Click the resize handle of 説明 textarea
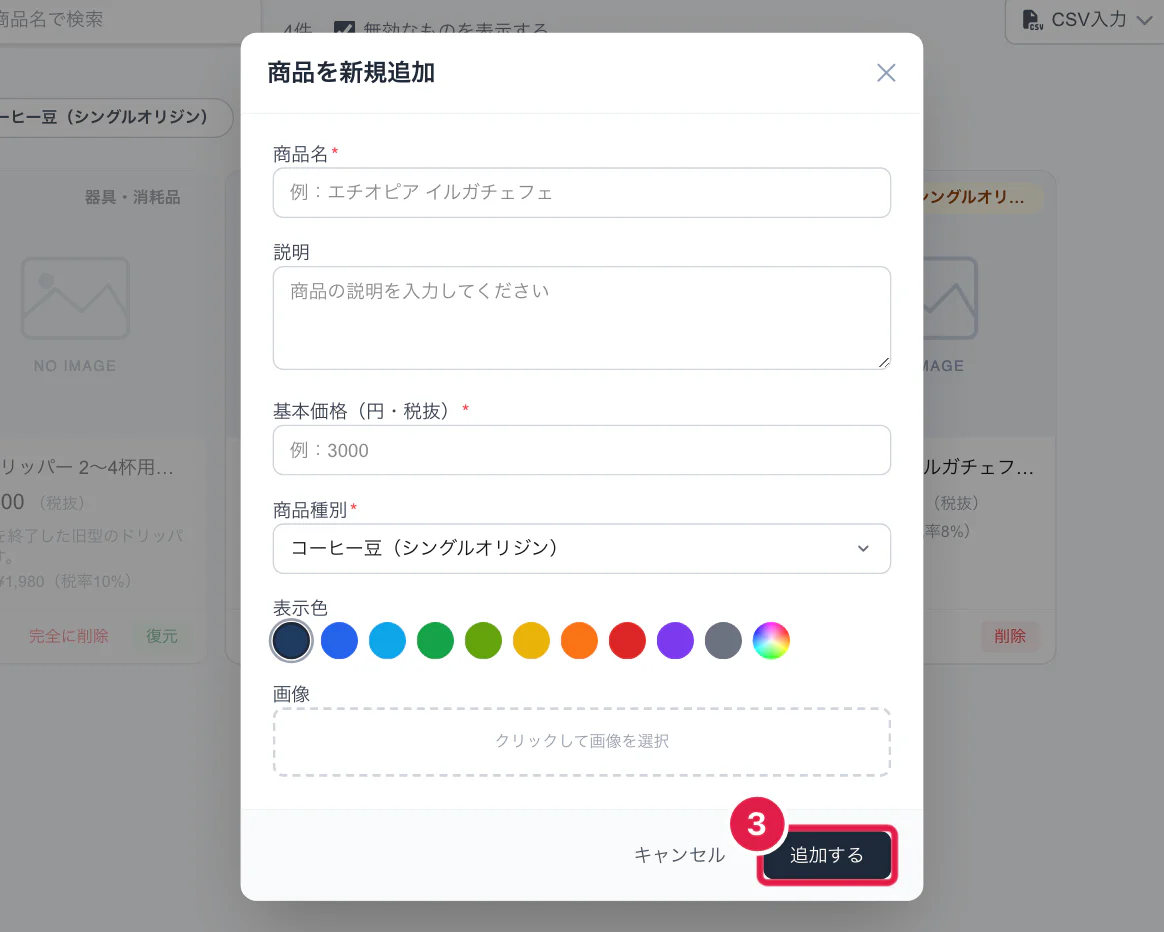Viewport: 1164px width, 932px height. point(883,362)
